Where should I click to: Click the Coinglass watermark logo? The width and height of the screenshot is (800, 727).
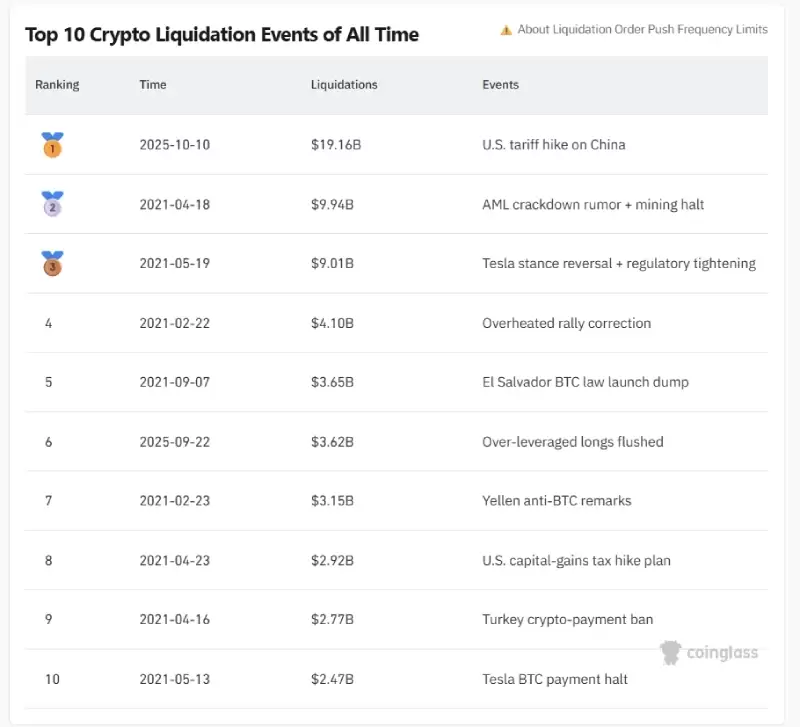[x=710, y=653]
